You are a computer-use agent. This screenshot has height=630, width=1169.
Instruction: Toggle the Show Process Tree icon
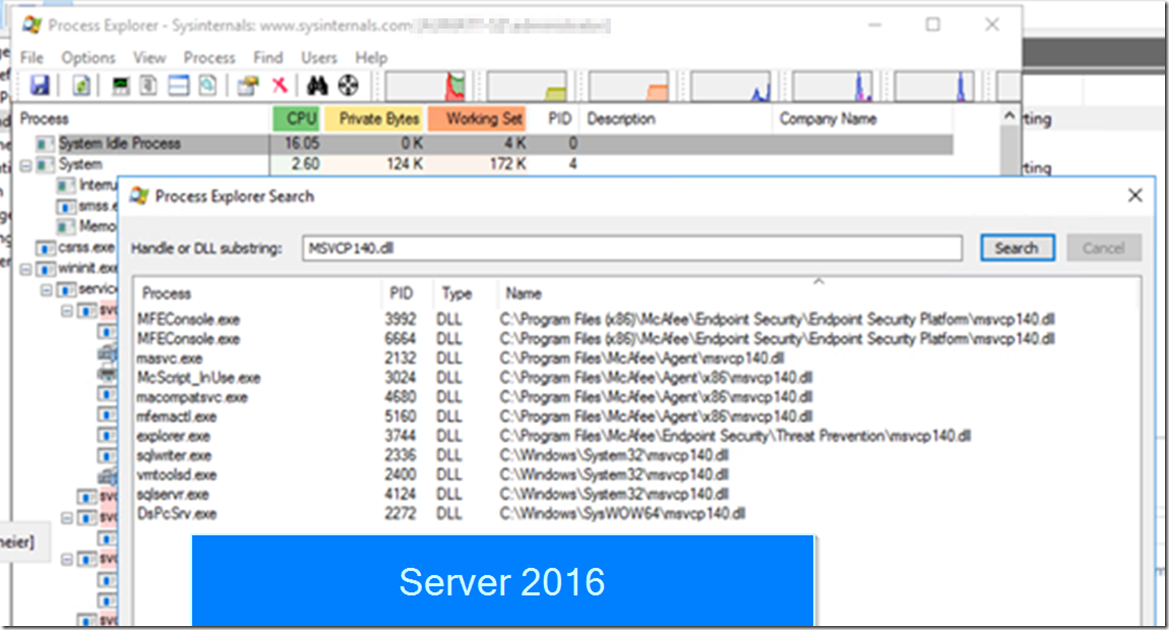(x=149, y=86)
